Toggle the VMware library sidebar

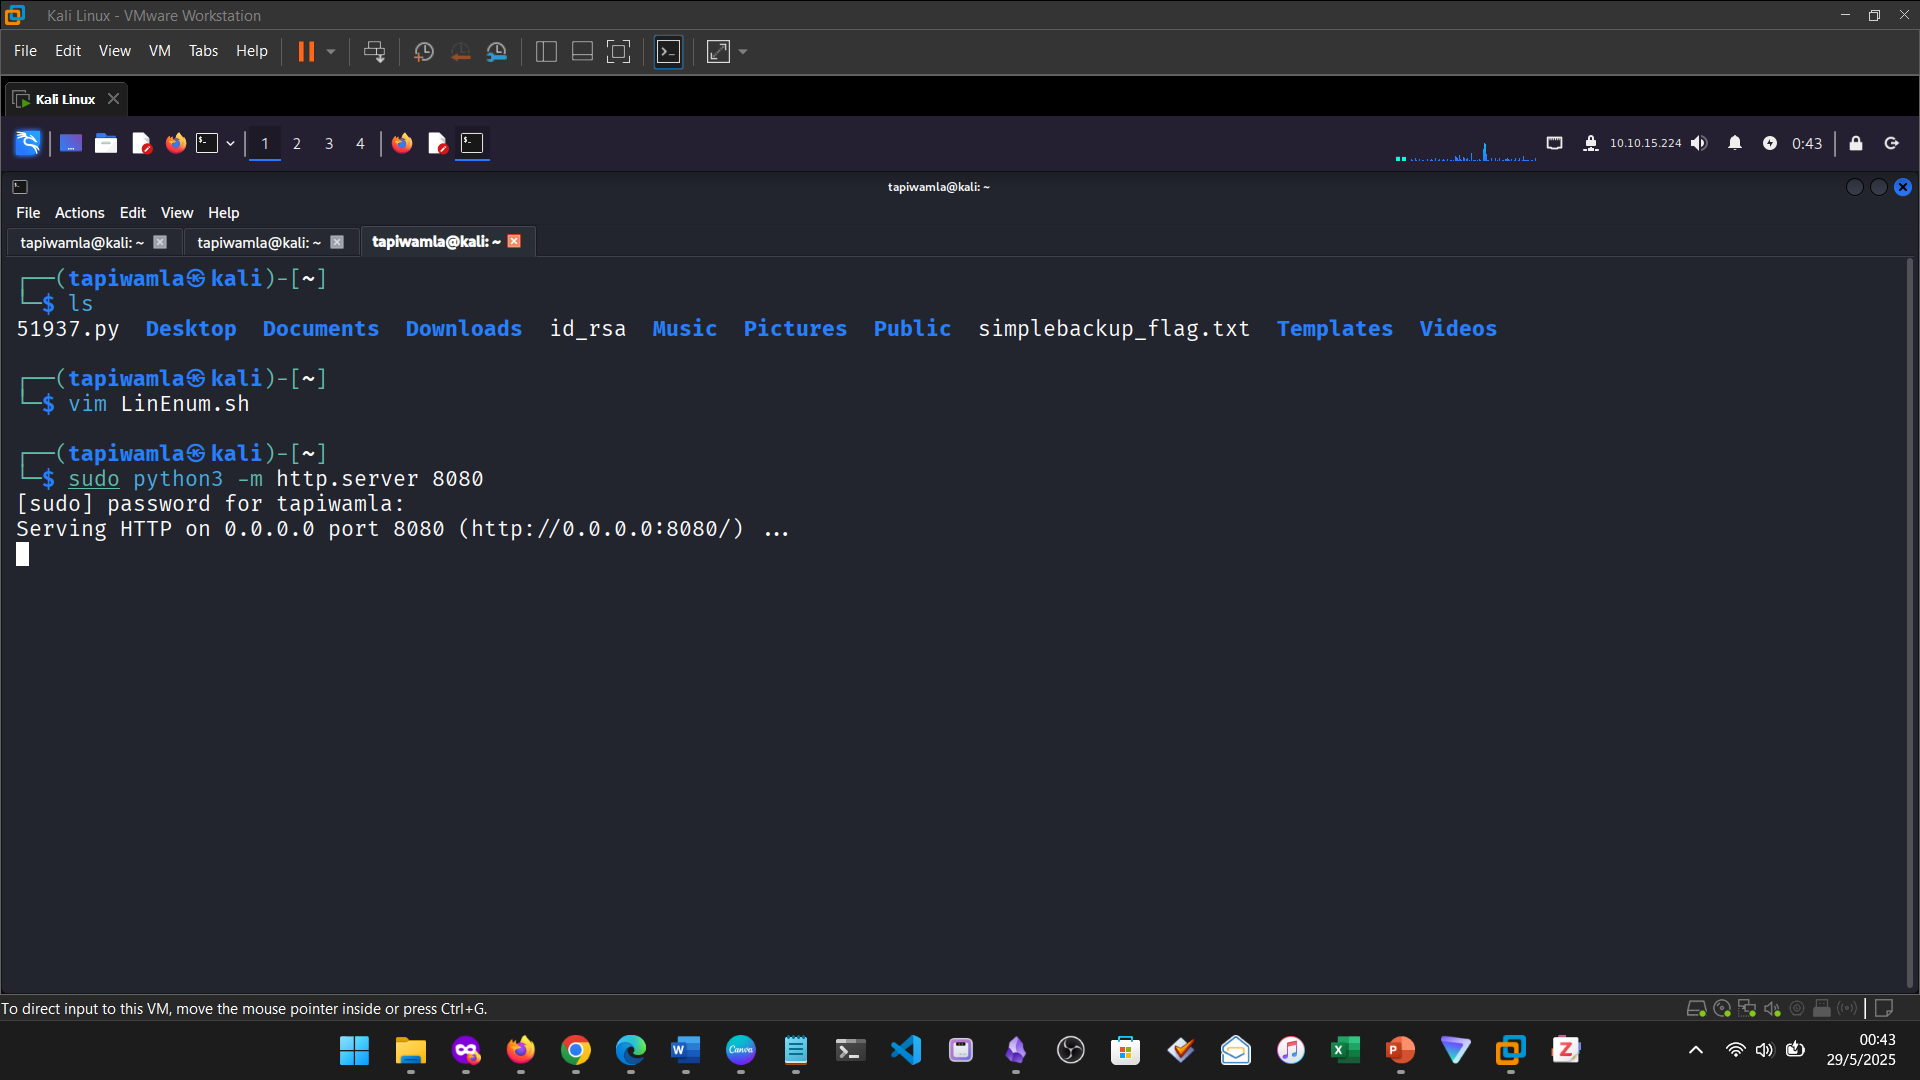[546, 52]
